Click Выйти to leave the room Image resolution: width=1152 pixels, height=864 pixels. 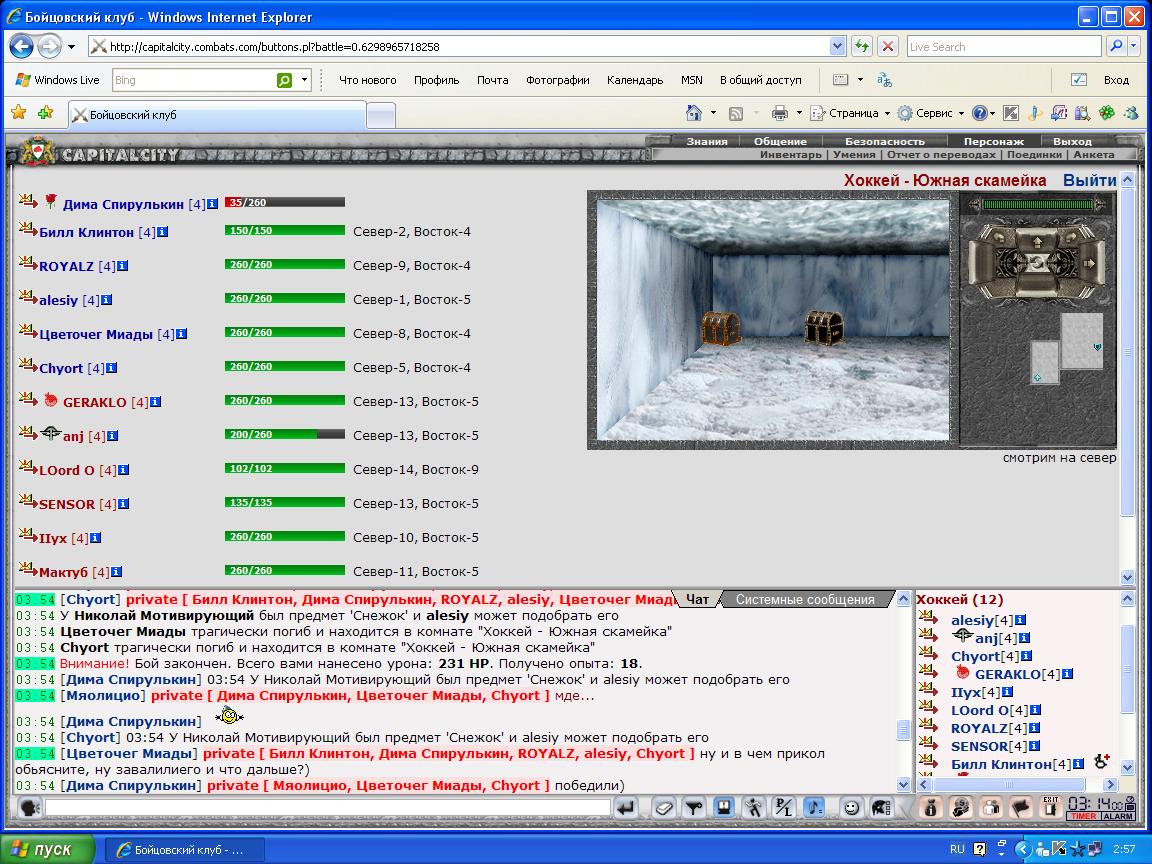coord(1090,181)
